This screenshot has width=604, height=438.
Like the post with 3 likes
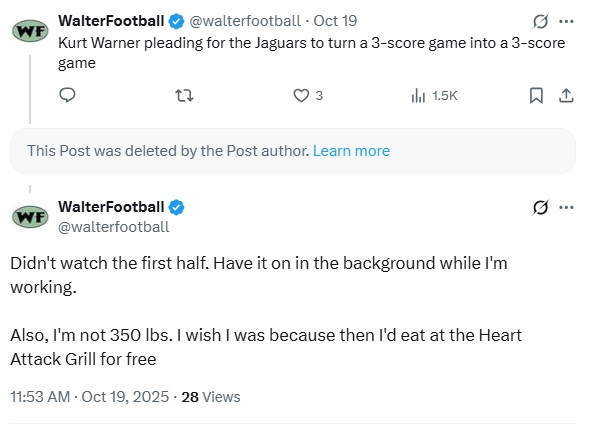301,96
